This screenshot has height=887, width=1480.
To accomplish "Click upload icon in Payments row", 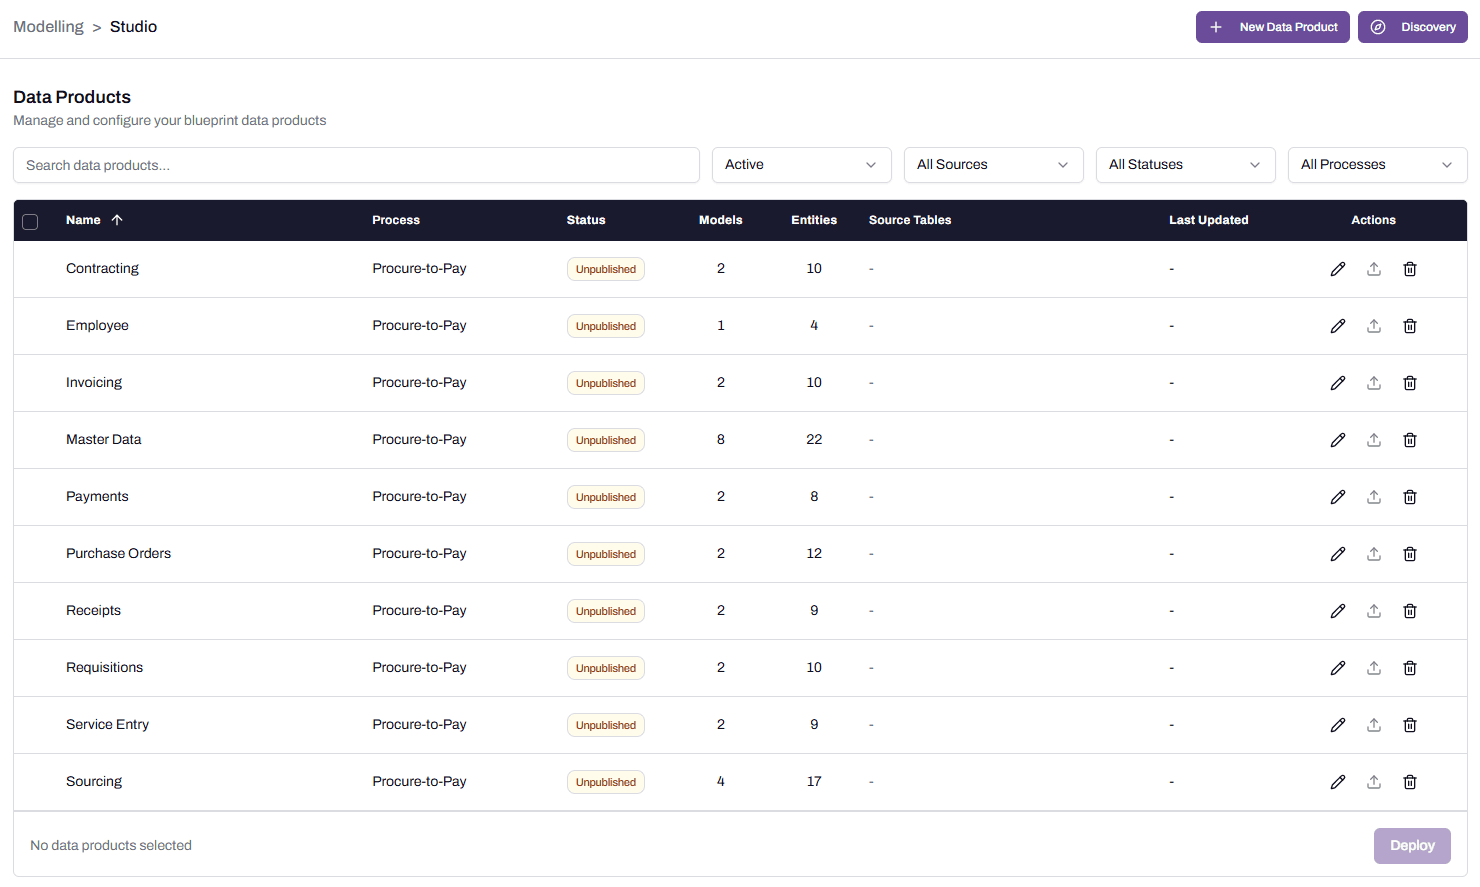I will [1374, 497].
